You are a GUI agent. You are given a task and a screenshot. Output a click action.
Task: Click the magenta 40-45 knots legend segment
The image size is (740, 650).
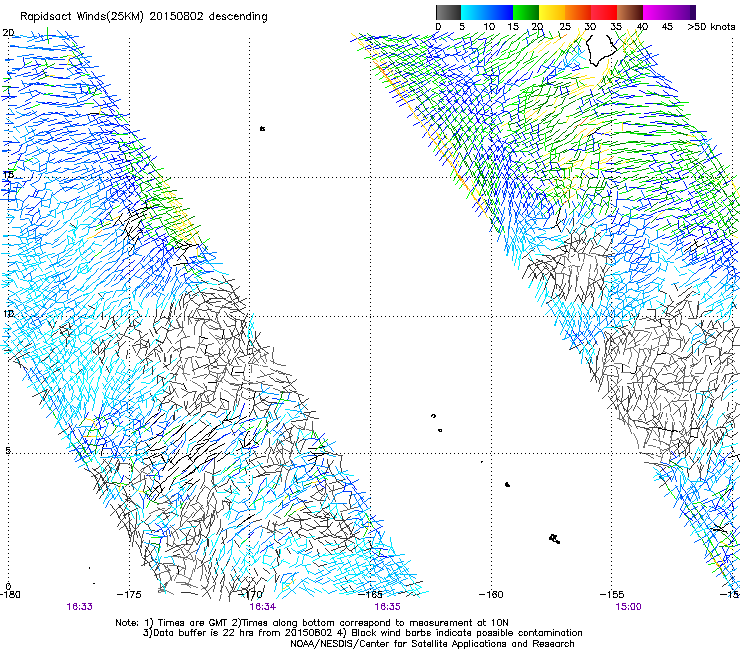(656, 12)
